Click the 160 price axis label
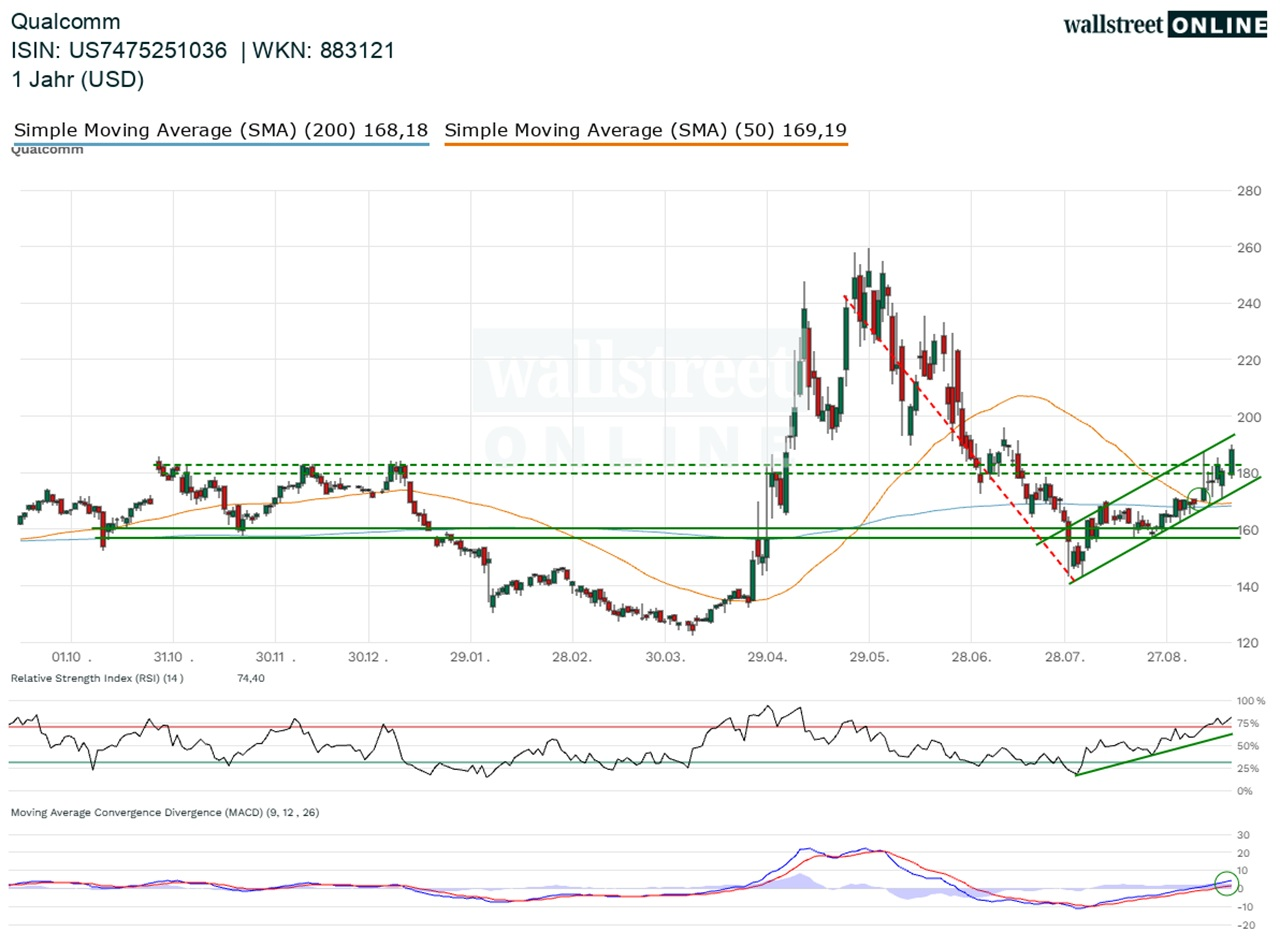Screen dimensions: 1280x940 pyautogui.click(x=1248, y=530)
